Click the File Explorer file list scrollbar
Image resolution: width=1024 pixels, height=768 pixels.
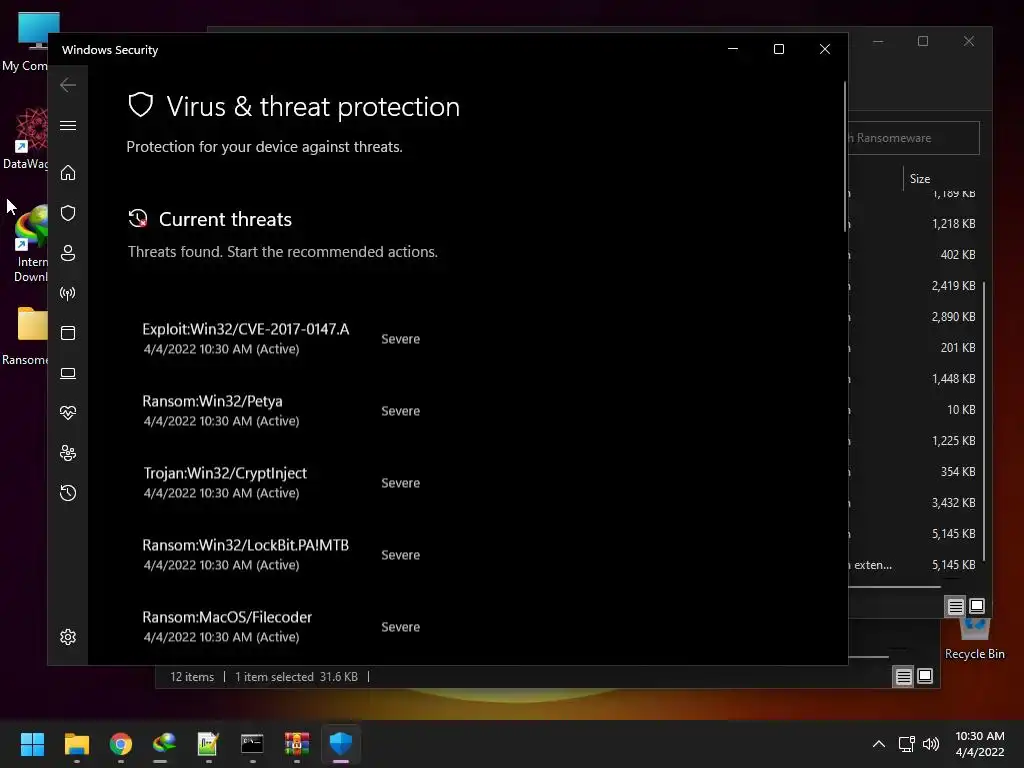[x=984, y=421]
